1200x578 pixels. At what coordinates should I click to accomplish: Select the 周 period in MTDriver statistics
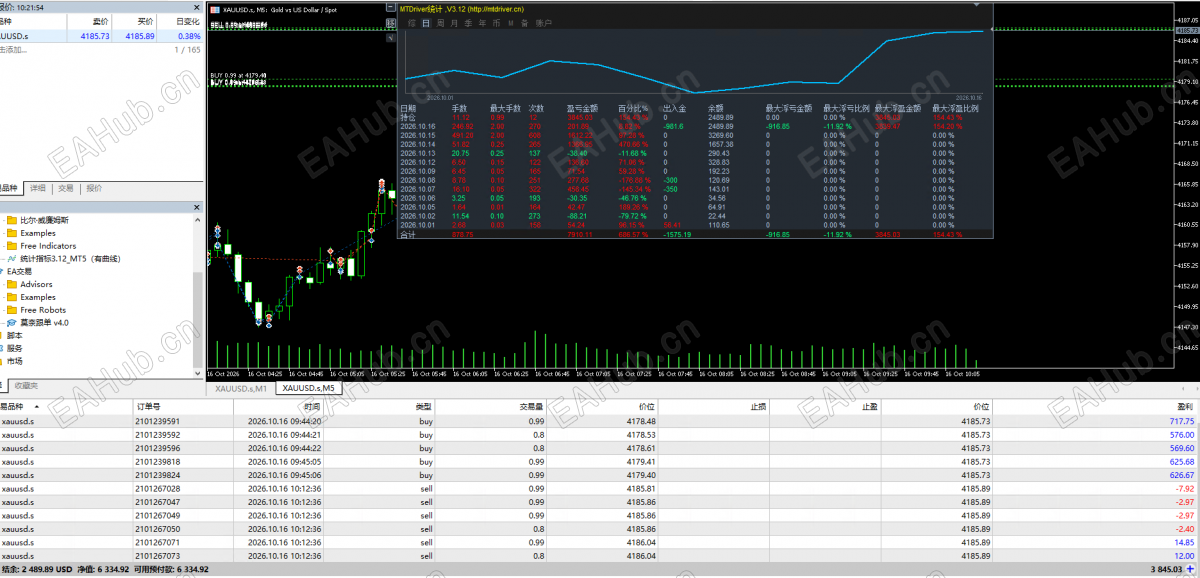point(440,22)
